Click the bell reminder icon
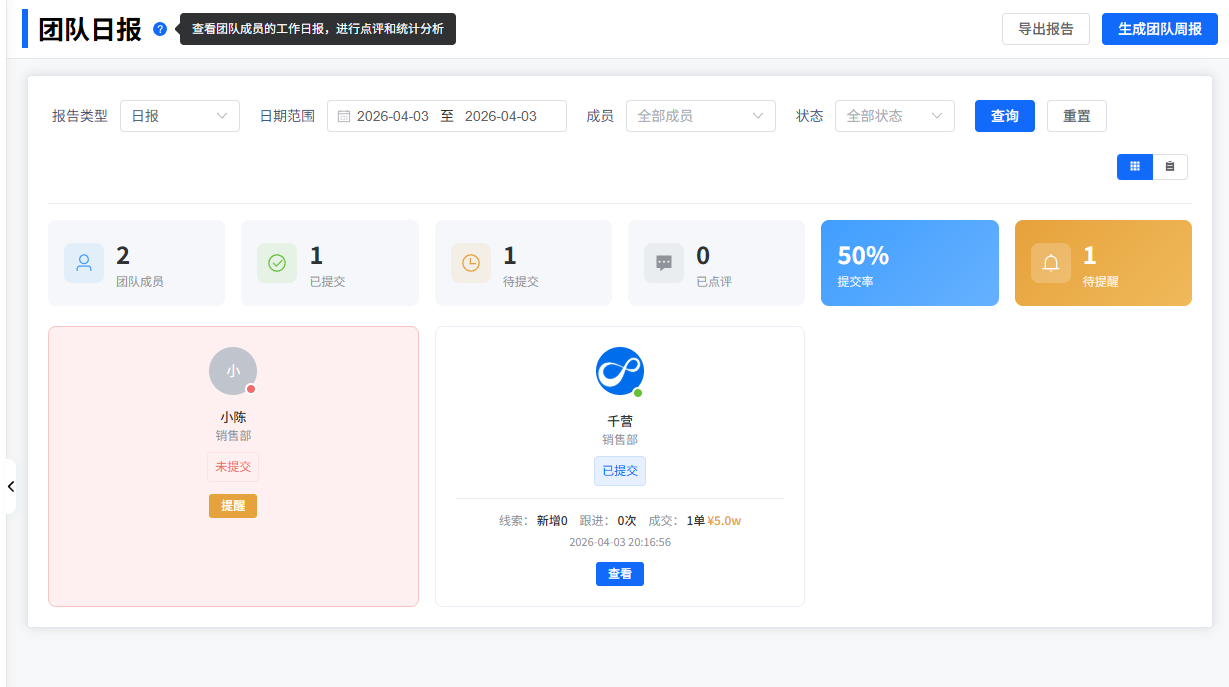Image resolution: width=1229 pixels, height=687 pixels. click(1051, 263)
